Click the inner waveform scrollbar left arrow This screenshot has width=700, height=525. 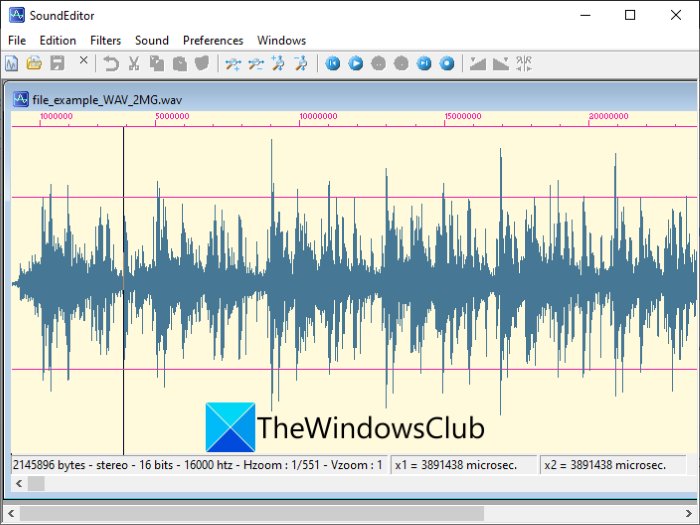point(19,483)
